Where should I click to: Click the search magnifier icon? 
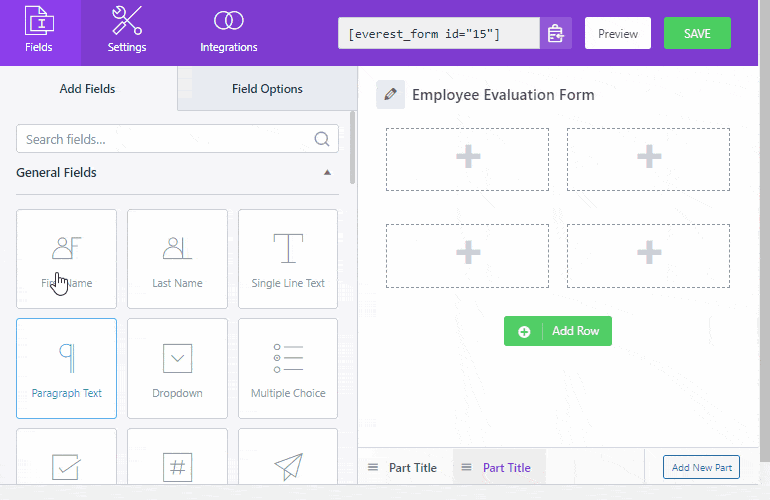pos(322,139)
